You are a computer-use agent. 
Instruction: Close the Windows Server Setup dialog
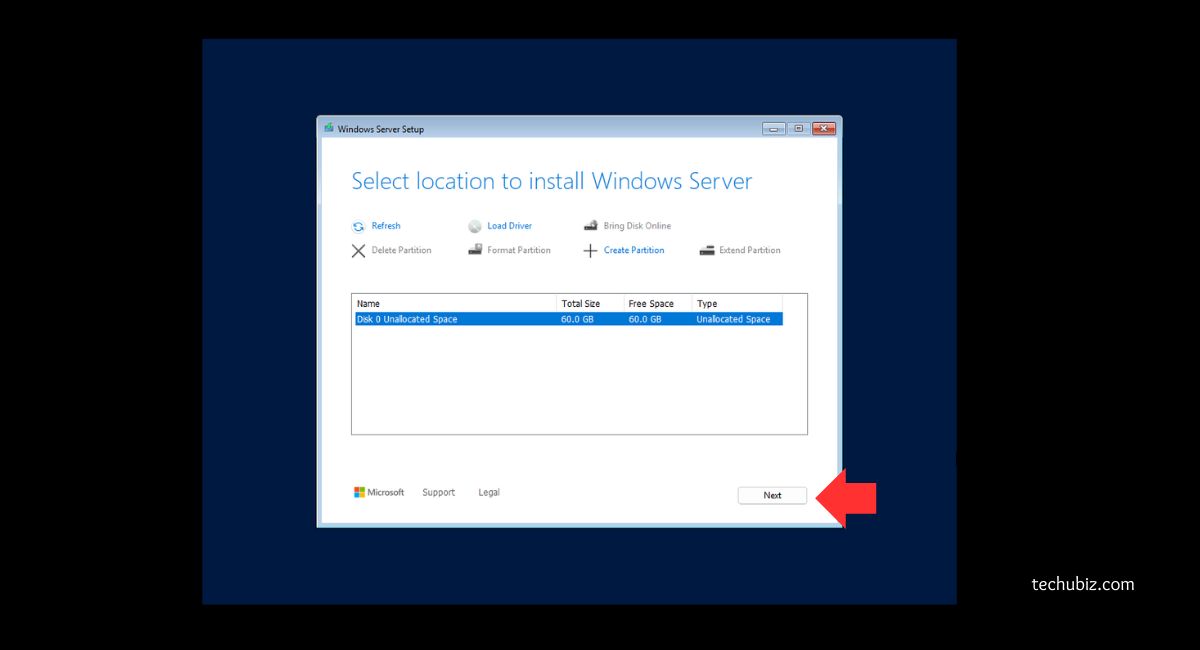[824, 129]
